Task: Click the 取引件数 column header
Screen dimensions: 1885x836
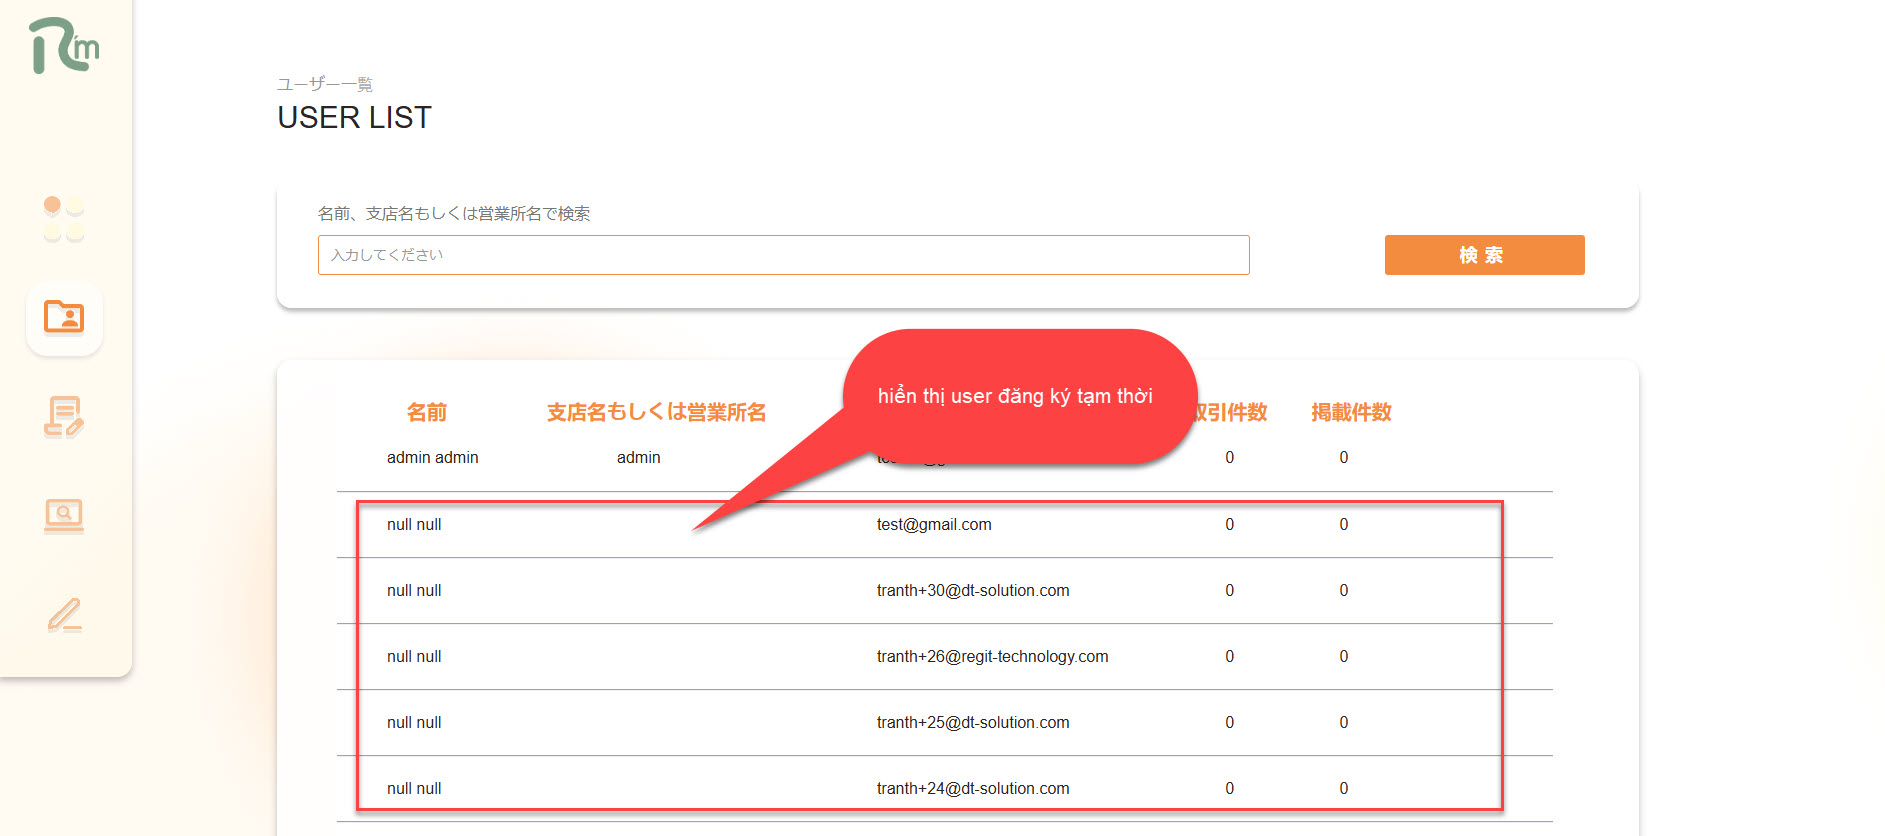Action: (1232, 412)
